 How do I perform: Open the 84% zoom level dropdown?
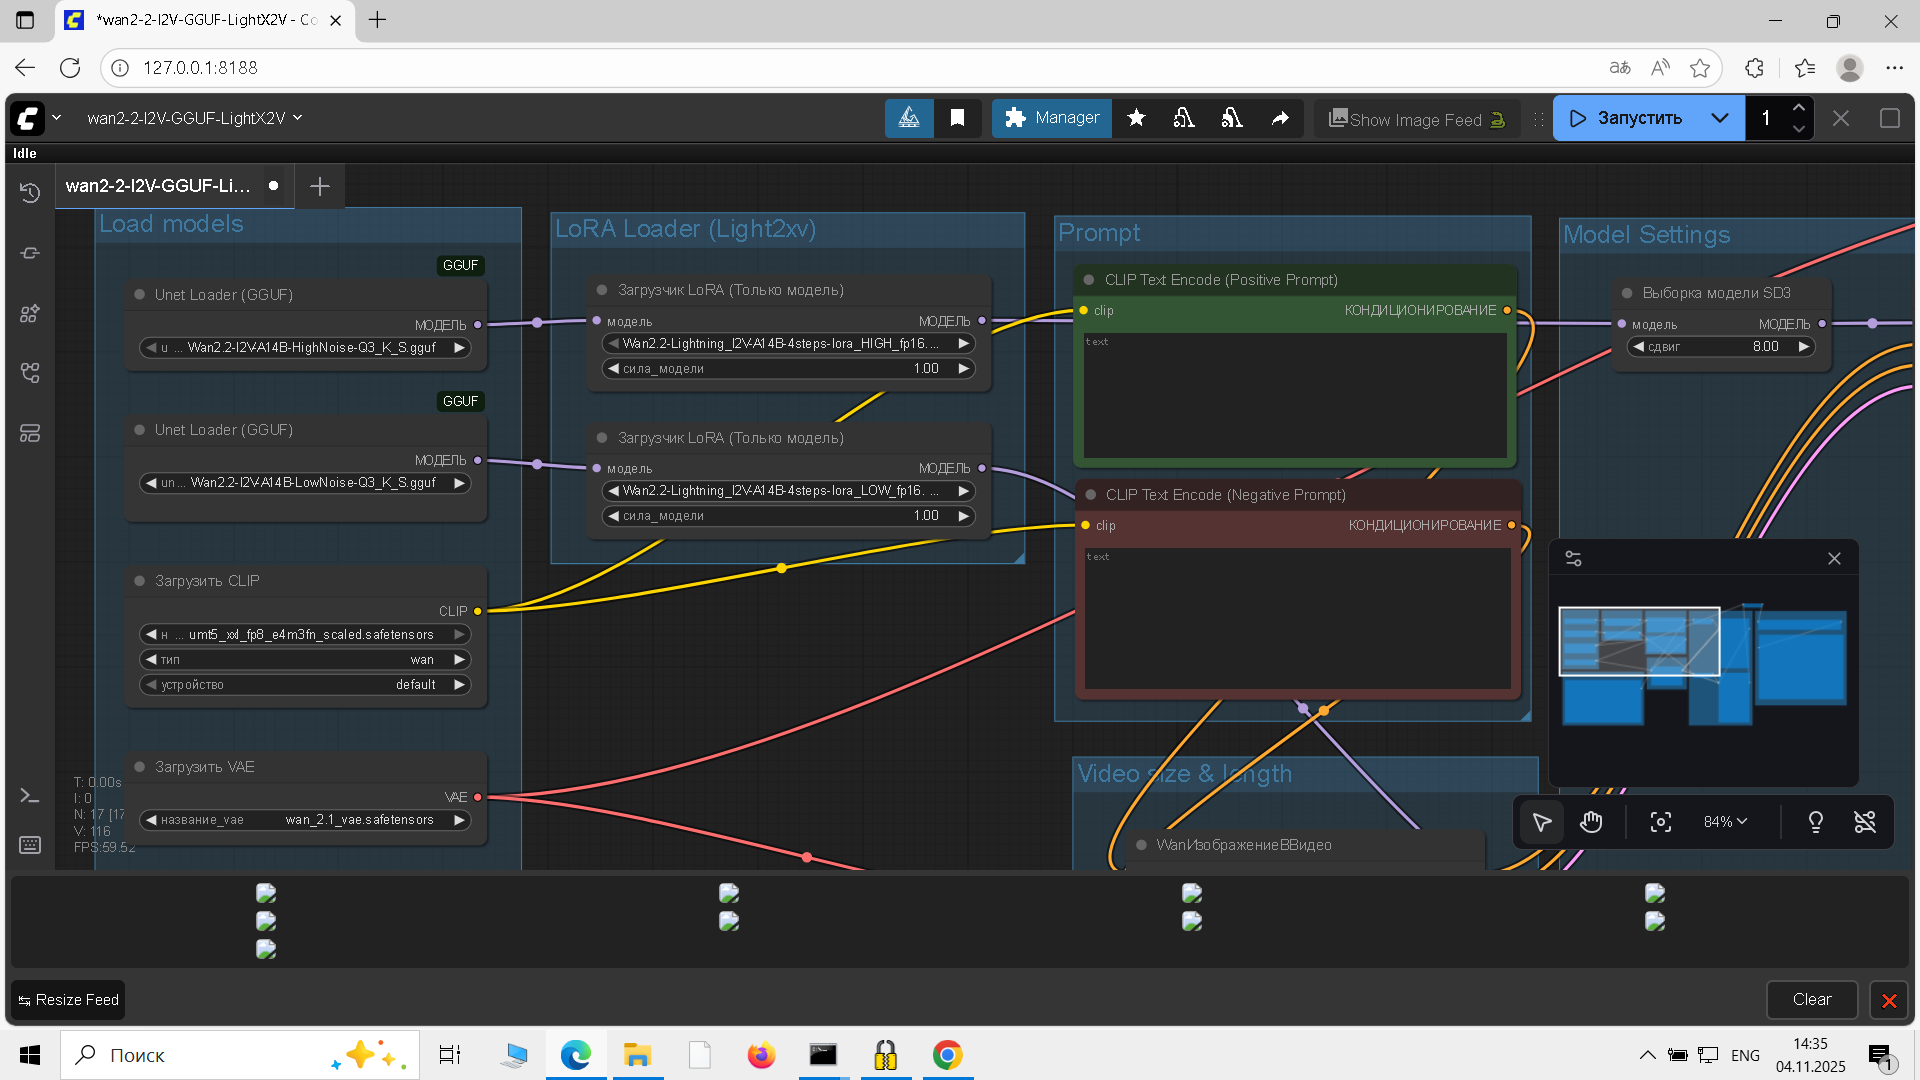(1725, 822)
